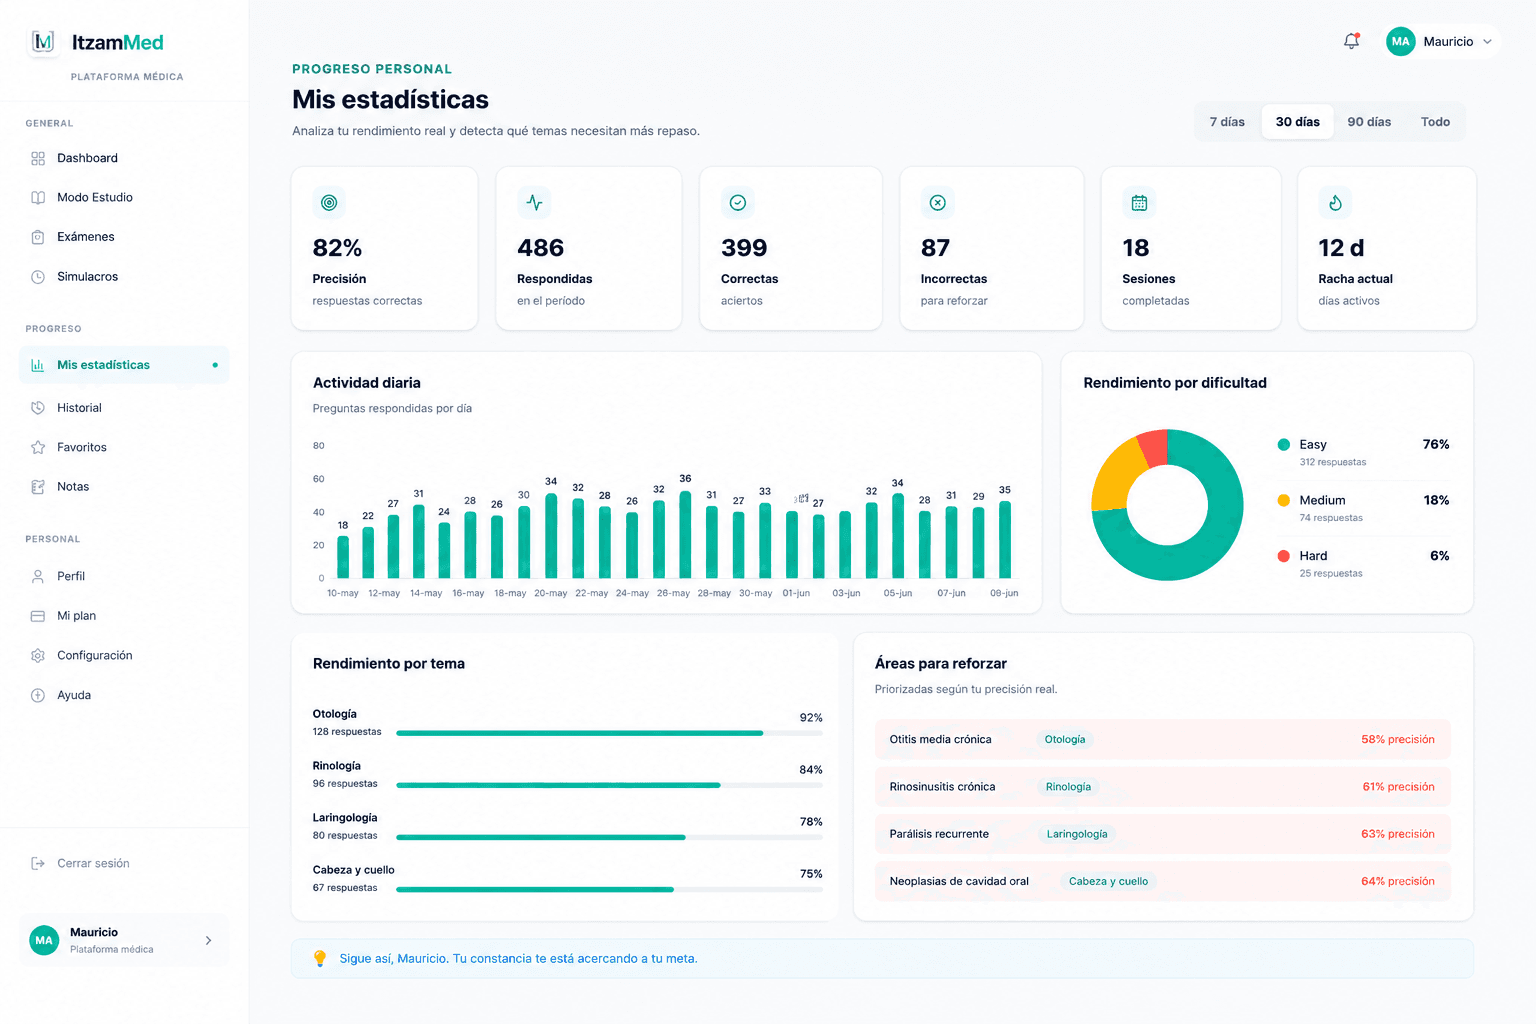Click the ItzamMed logo icon
Viewport: 1536px width, 1024px height.
(x=43, y=42)
